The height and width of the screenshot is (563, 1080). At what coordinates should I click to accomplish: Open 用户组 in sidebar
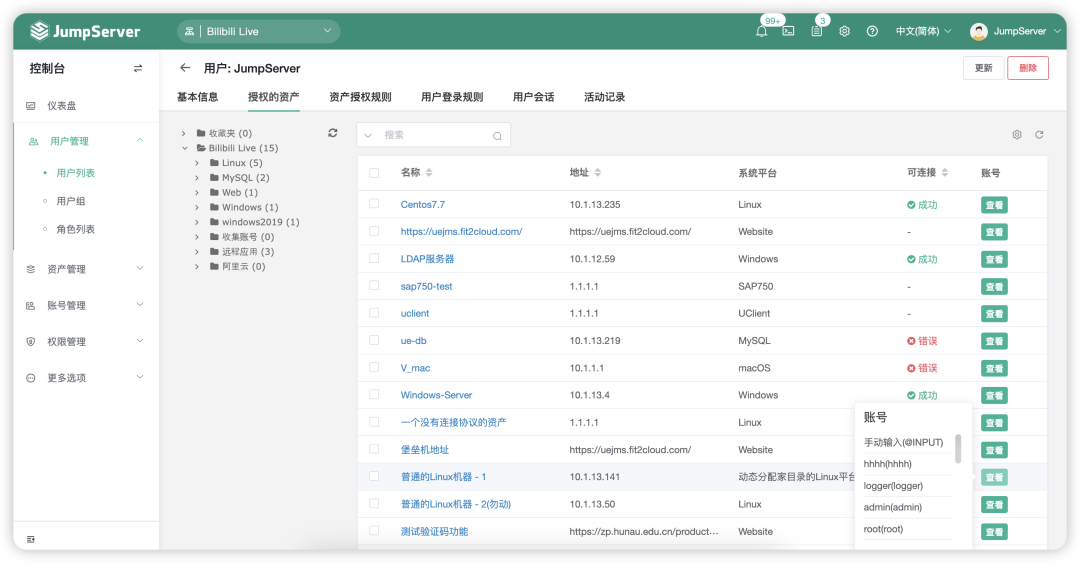(71, 201)
